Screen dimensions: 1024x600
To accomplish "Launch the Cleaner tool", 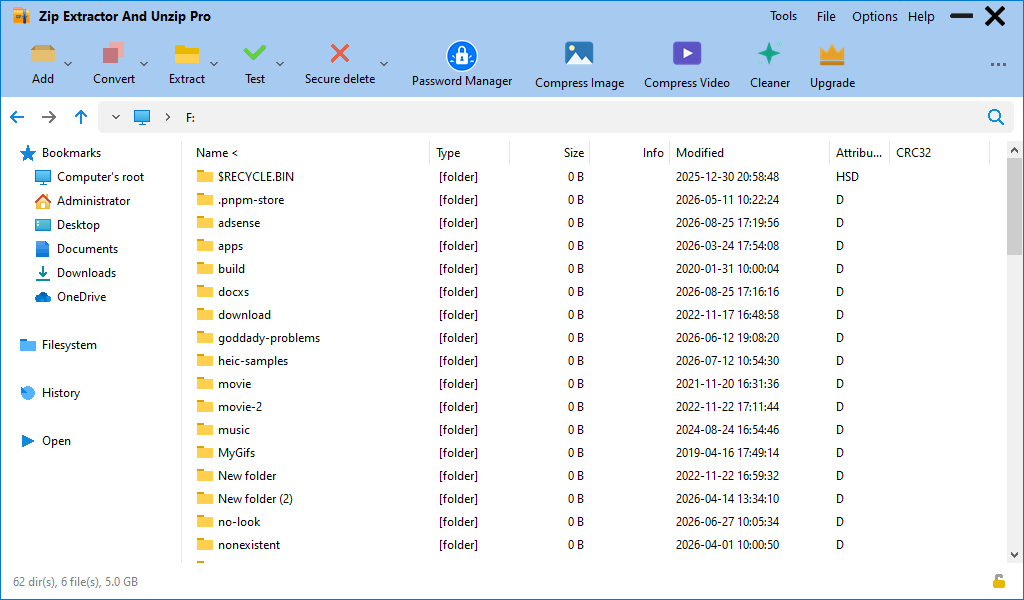I will [770, 65].
